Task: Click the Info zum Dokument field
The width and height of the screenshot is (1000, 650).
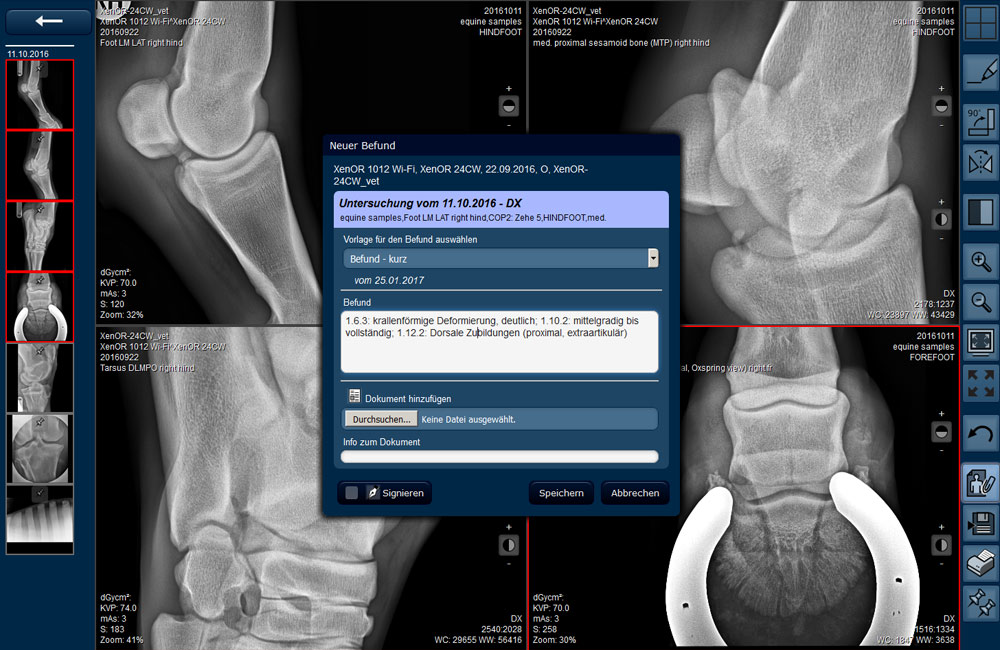Action: point(499,457)
